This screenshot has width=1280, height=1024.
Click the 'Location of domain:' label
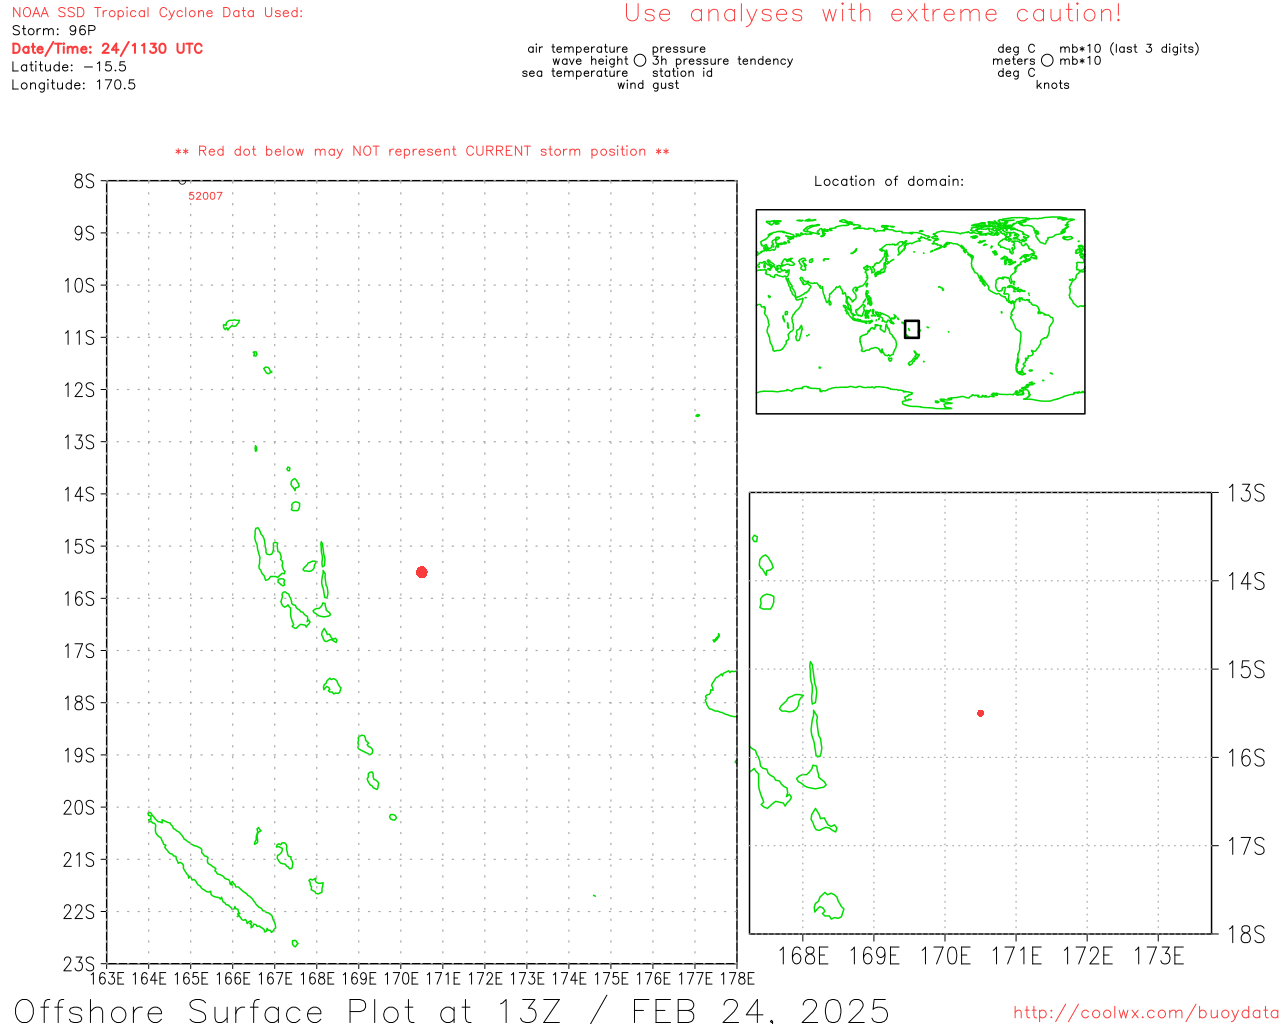coord(889,181)
